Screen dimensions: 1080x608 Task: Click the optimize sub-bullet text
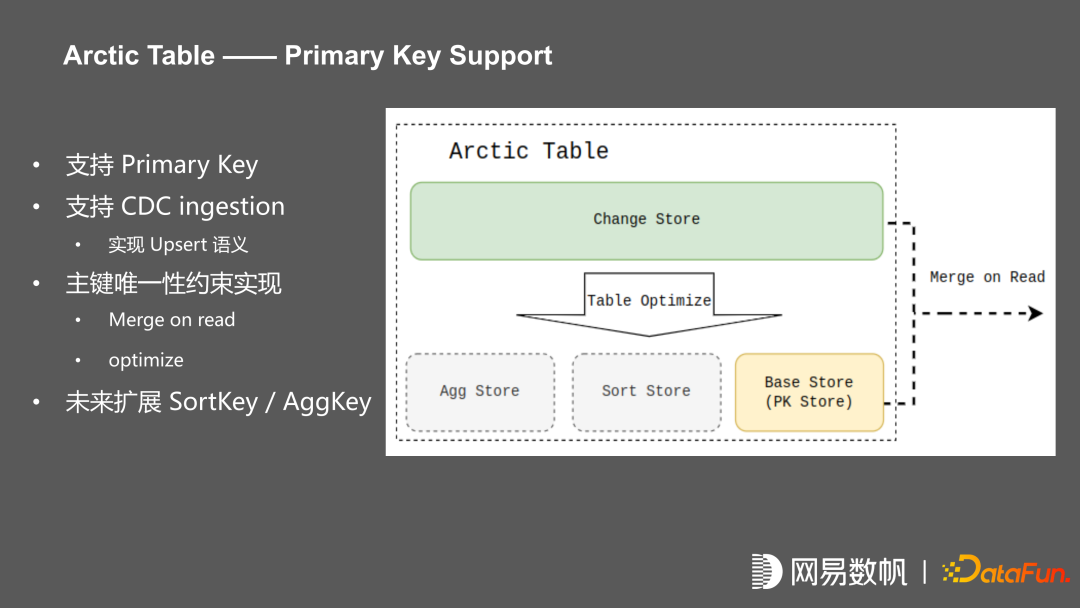[146, 360]
